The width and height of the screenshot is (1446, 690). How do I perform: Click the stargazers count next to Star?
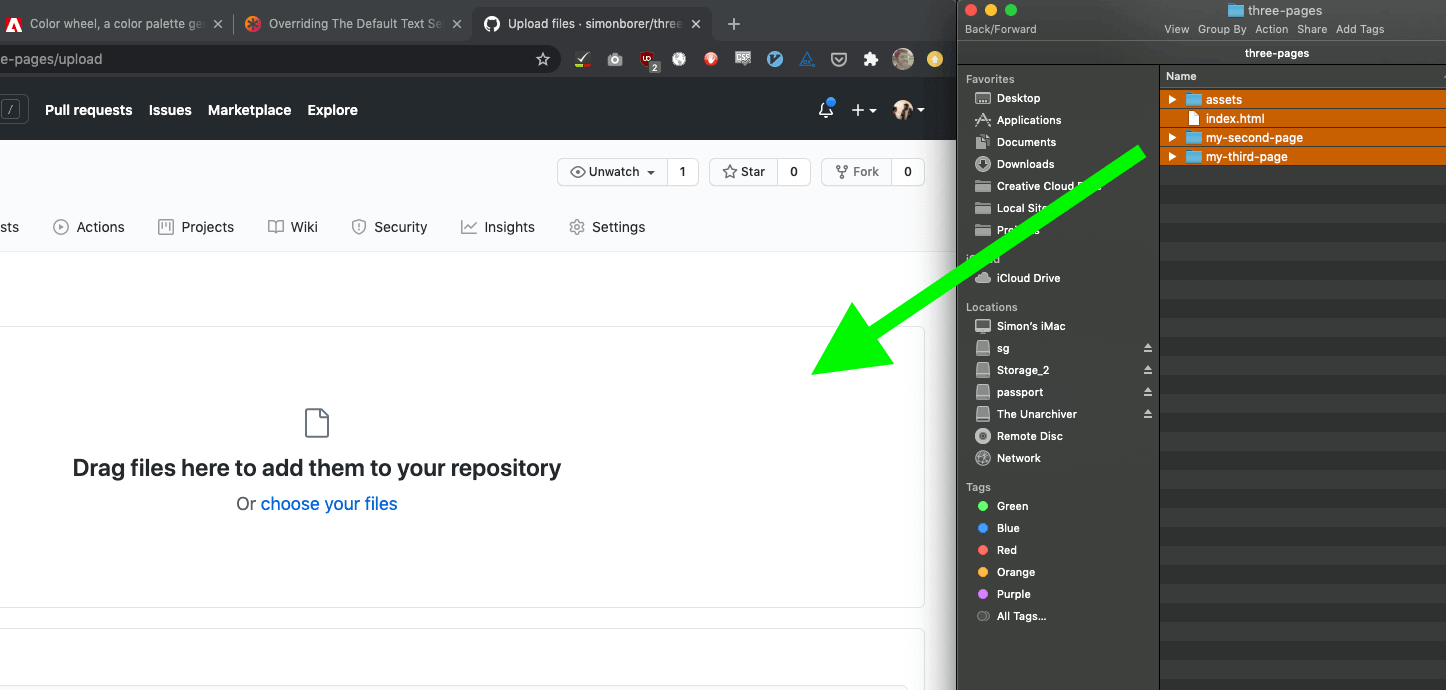click(794, 172)
